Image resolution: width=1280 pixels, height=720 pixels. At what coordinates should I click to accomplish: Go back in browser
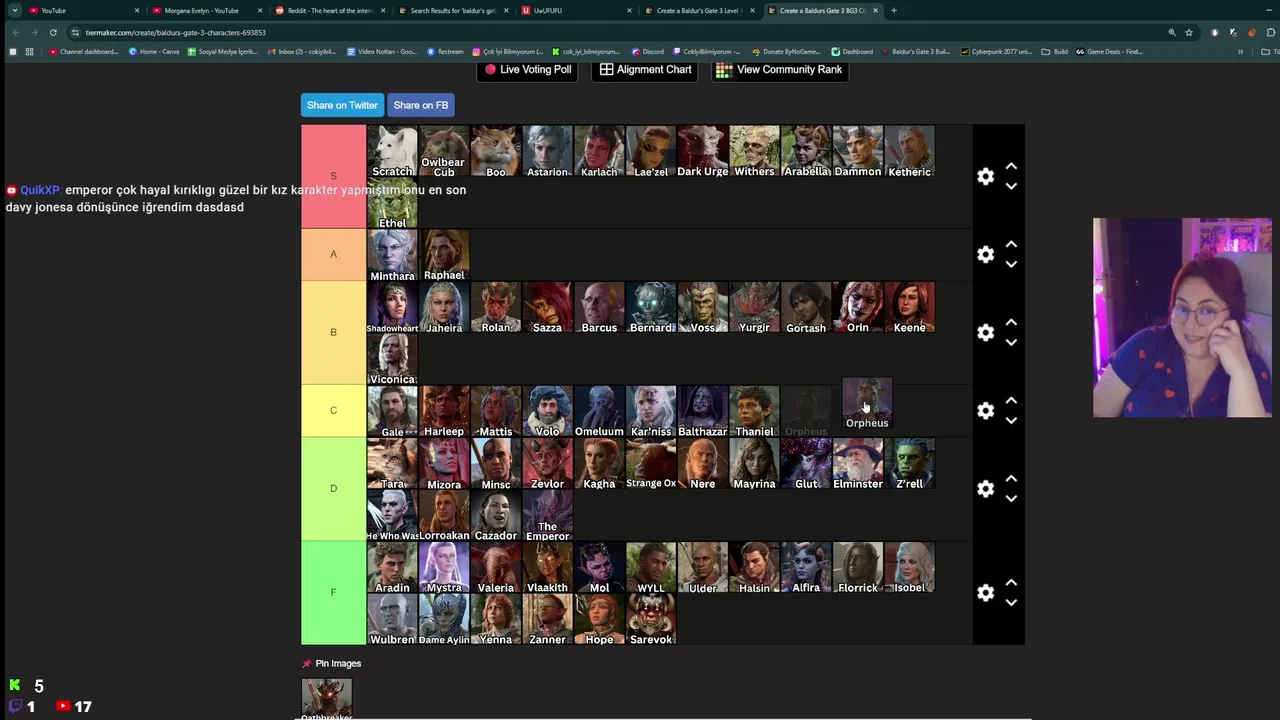coord(16,32)
